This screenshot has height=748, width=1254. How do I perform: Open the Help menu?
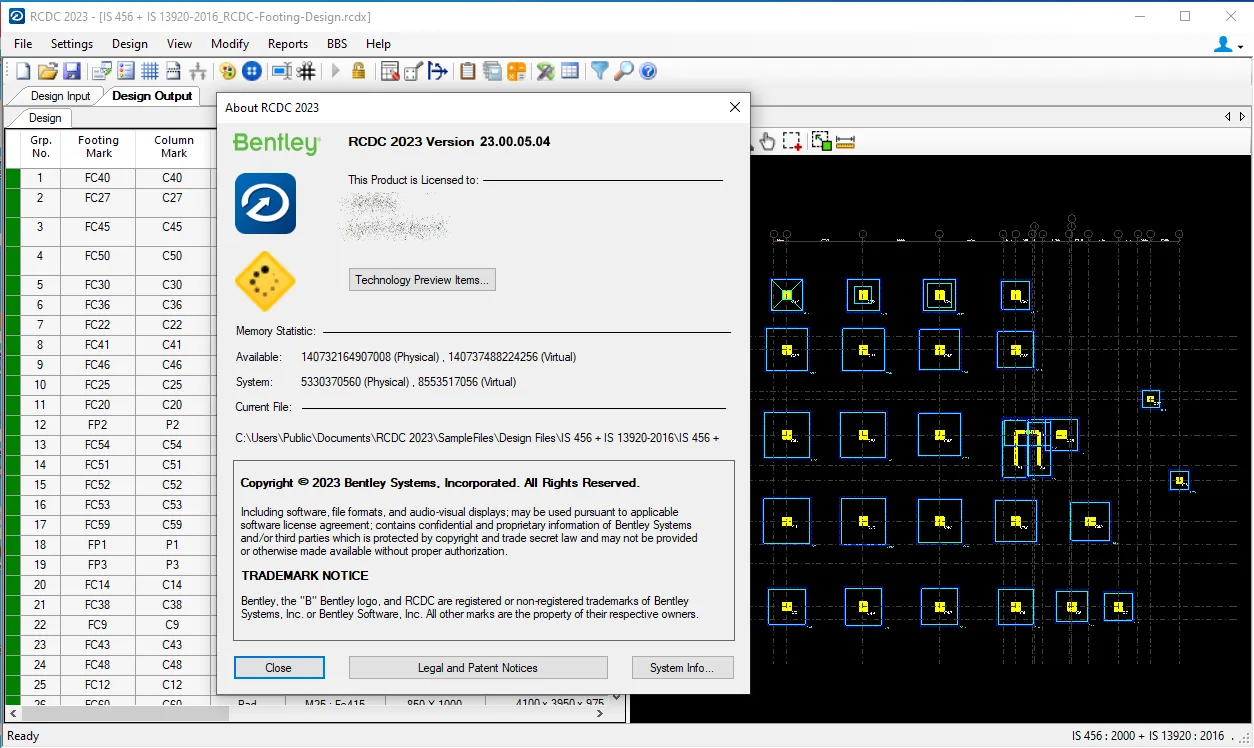click(378, 44)
